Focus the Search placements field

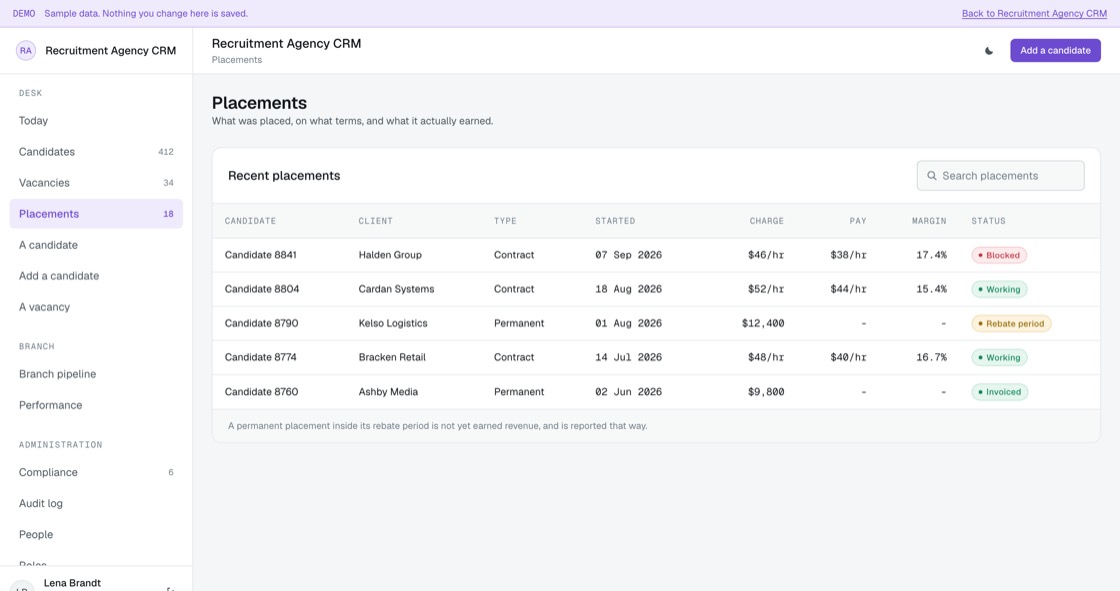point(1000,176)
